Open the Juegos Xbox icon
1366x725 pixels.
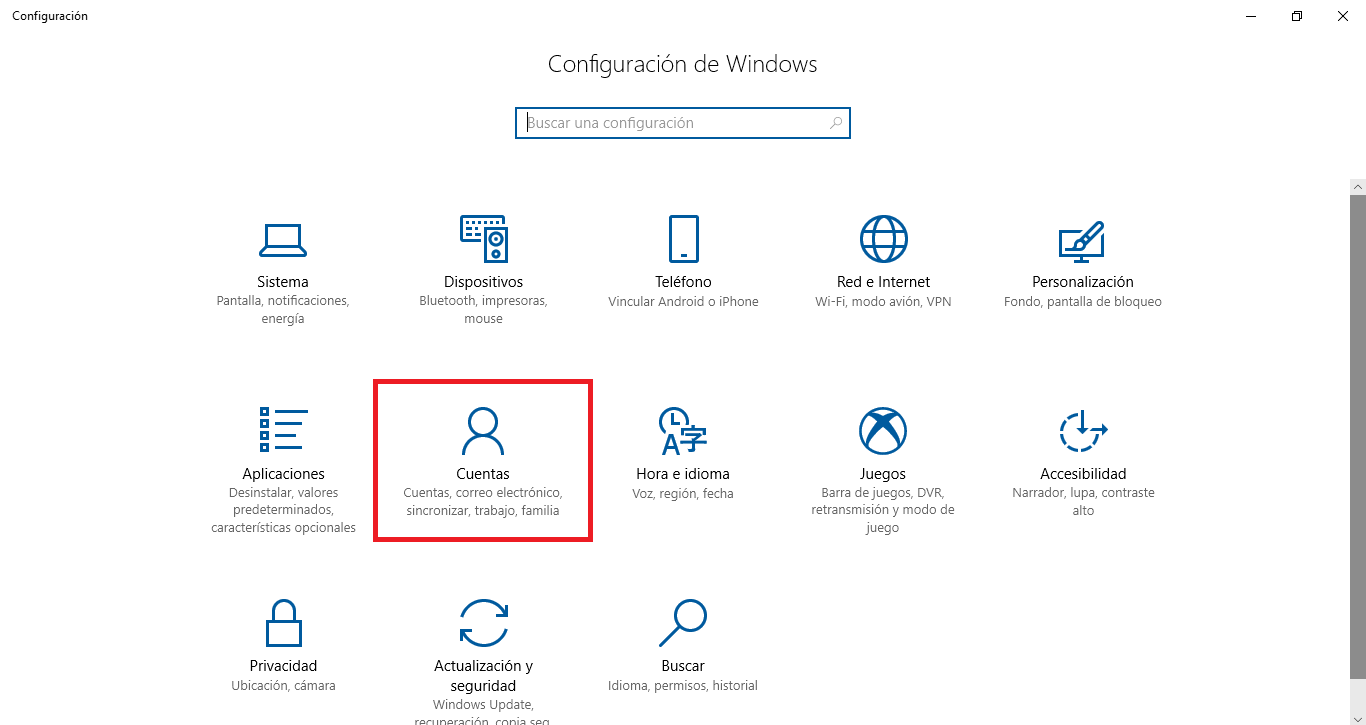click(883, 431)
